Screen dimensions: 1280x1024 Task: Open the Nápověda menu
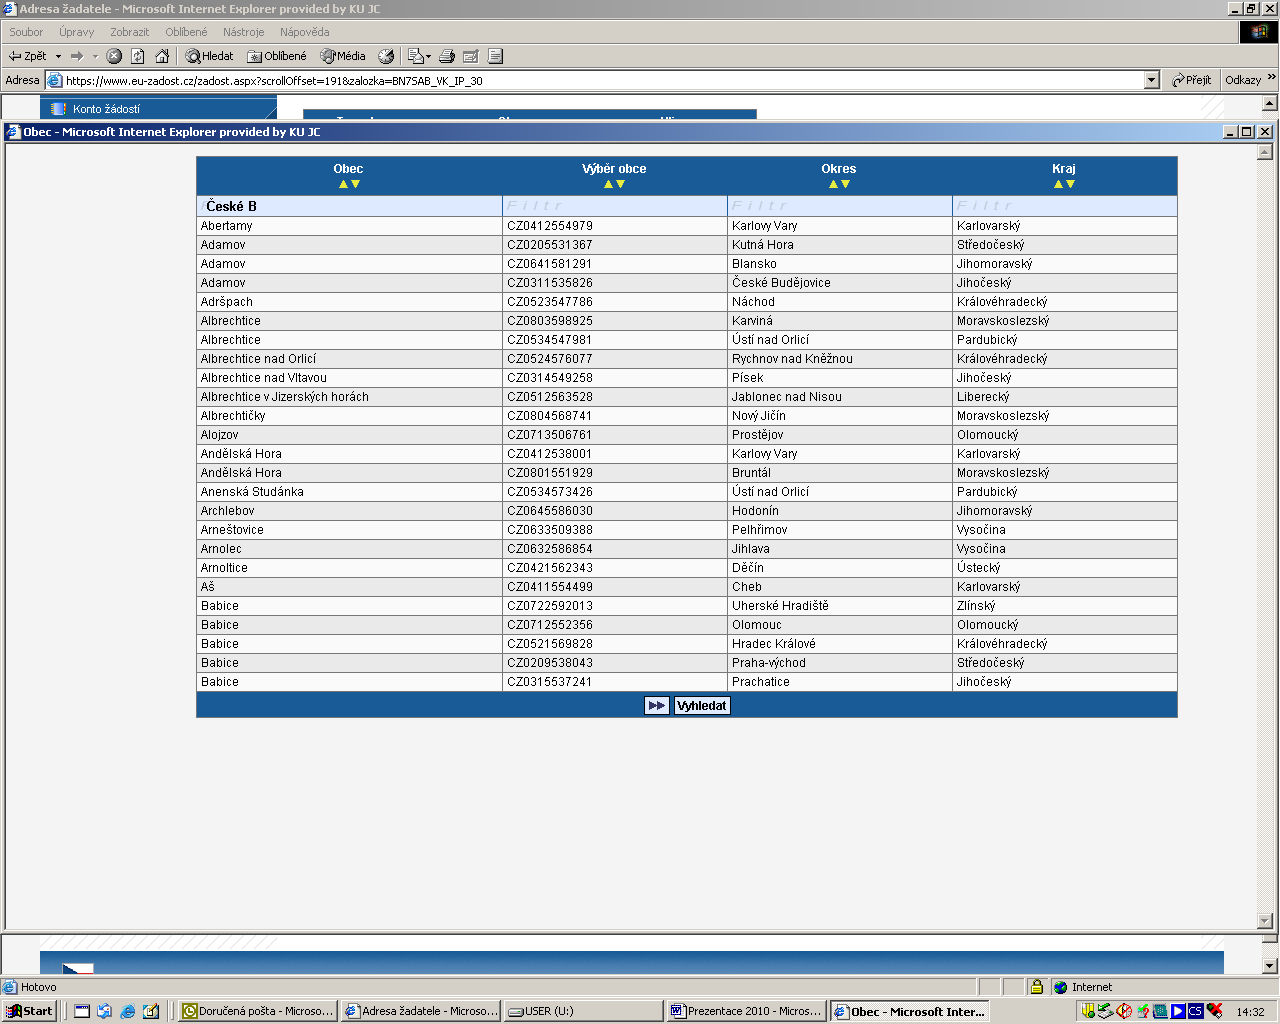coord(305,32)
